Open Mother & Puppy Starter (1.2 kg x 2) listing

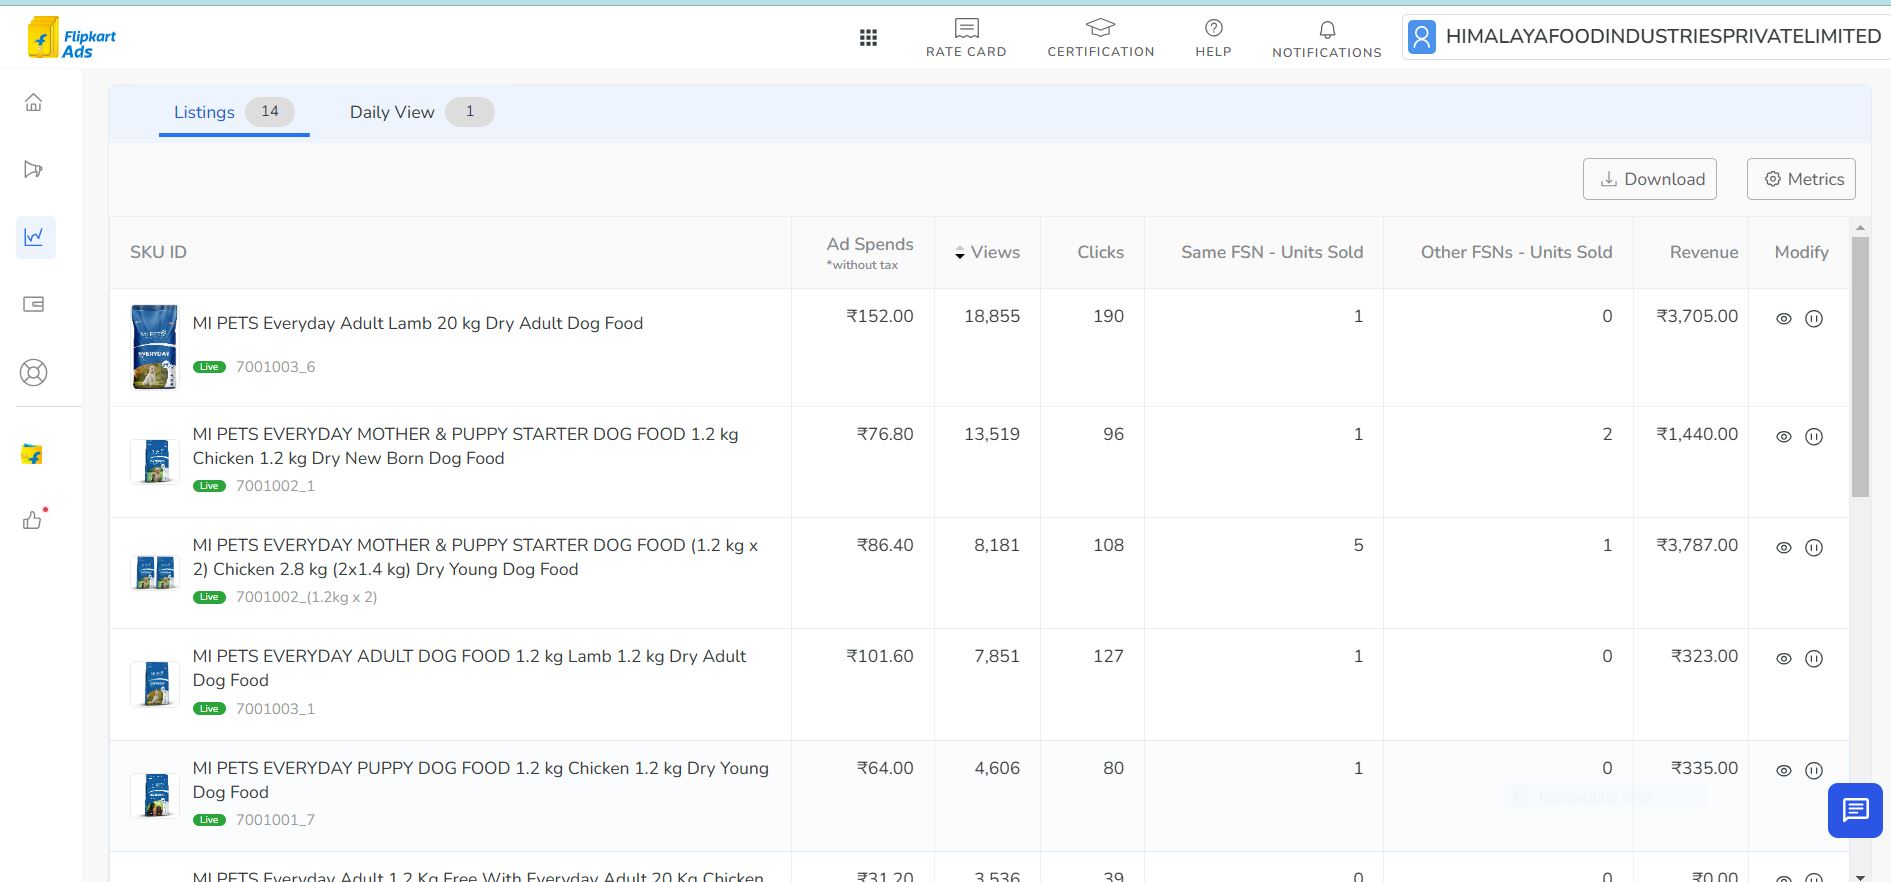pos(475,557)
